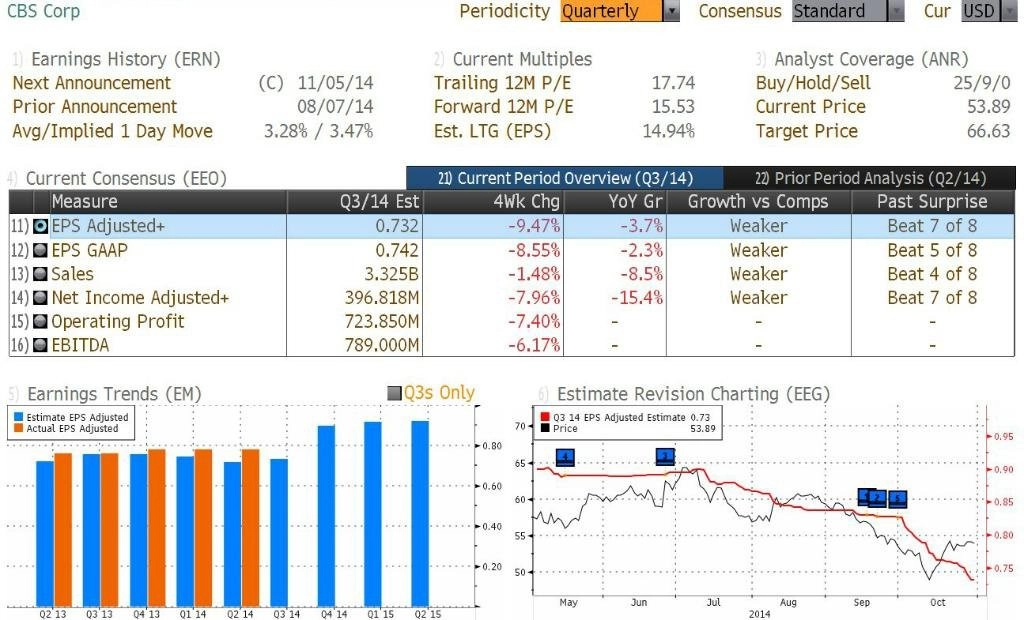This screenshot has width=1024, height=620.
Task: Click the -9.47% four-week change value
Action: coord(534,226)
